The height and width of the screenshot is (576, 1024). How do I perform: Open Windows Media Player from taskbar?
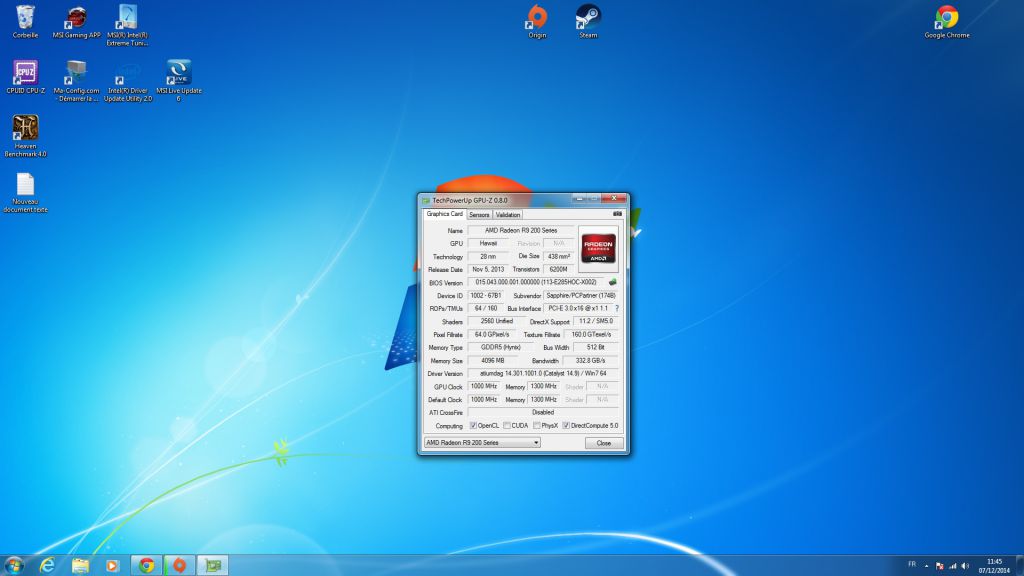click(112, 565)
